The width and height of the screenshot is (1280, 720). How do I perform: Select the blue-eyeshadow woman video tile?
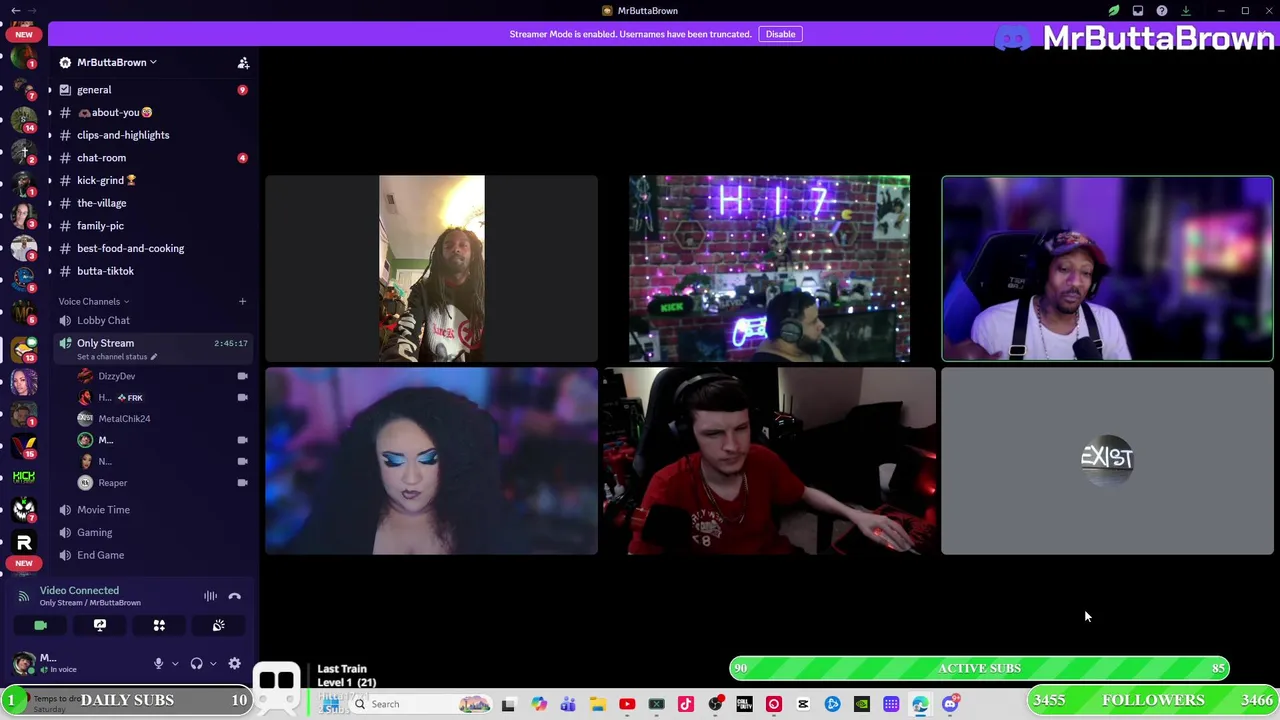coord(431,461)
